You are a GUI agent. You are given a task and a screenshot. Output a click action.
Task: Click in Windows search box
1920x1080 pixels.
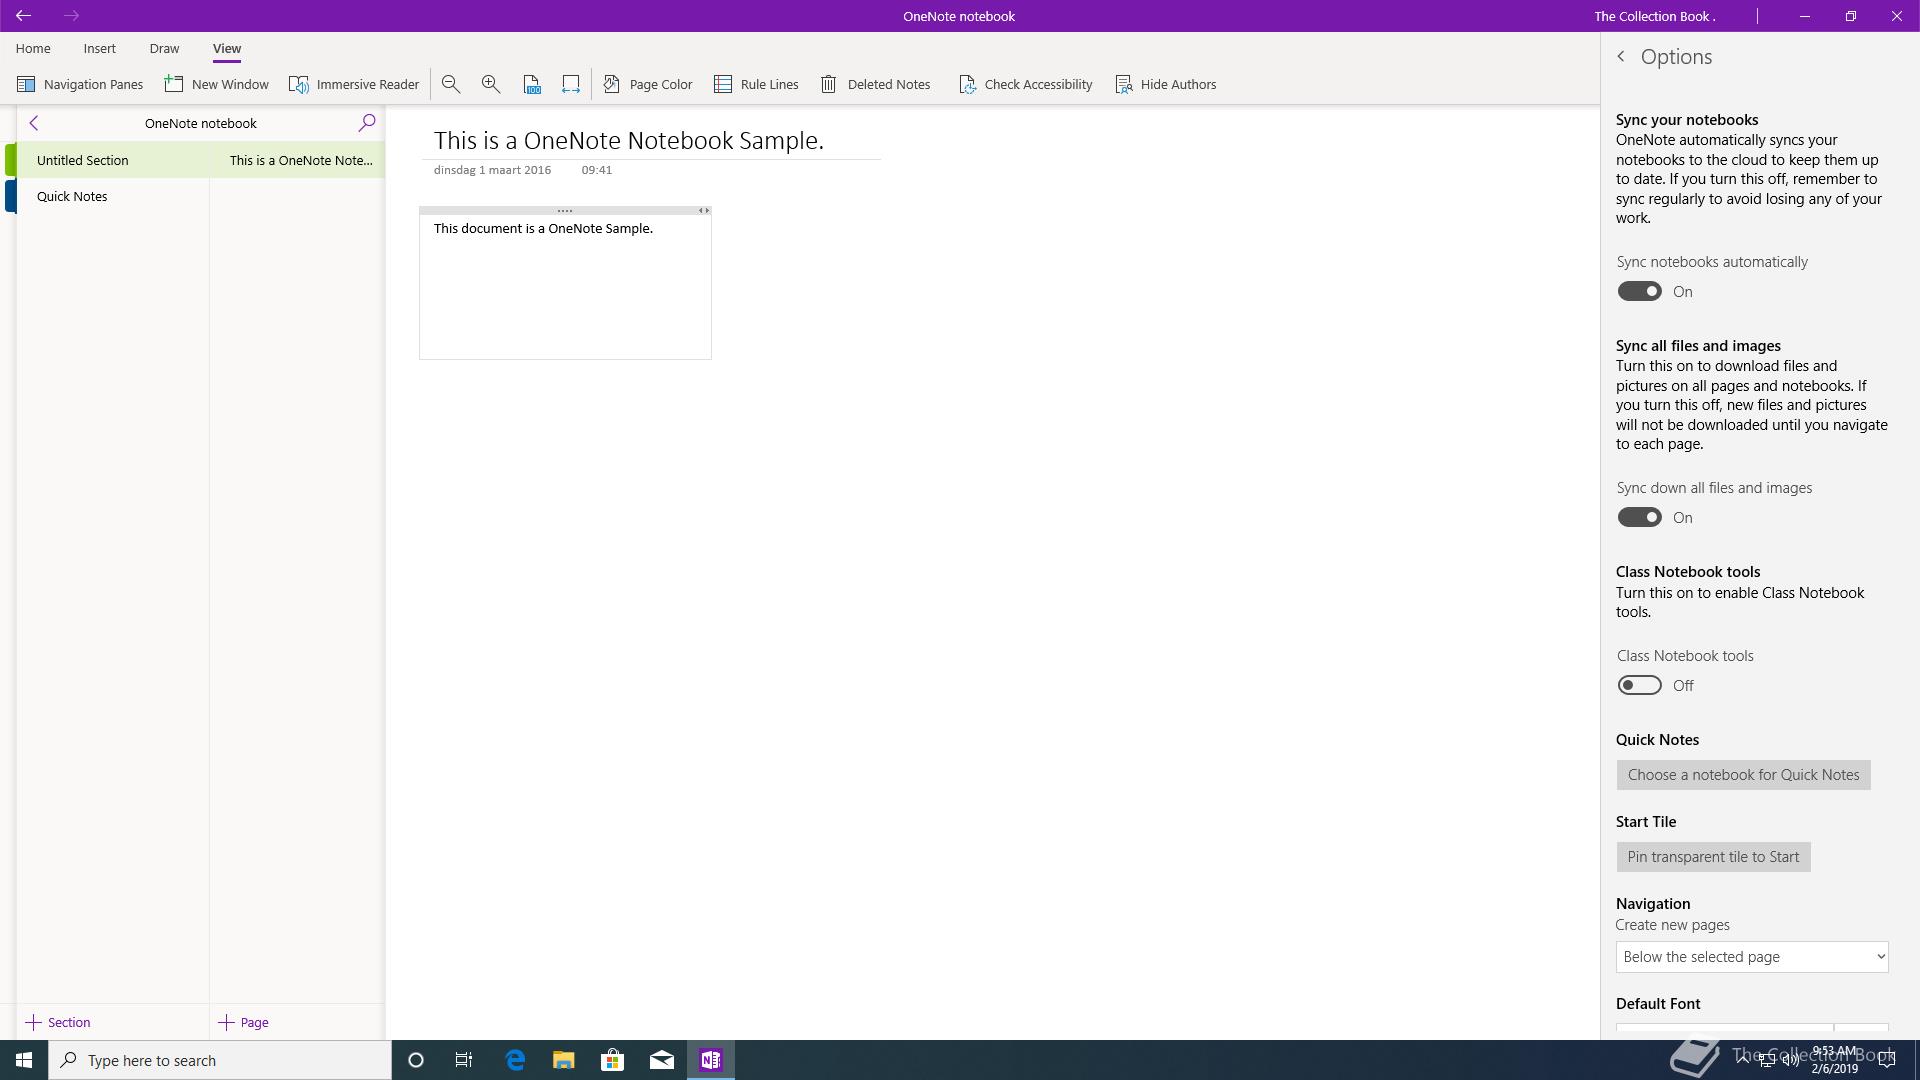[x=220, y=1060]
